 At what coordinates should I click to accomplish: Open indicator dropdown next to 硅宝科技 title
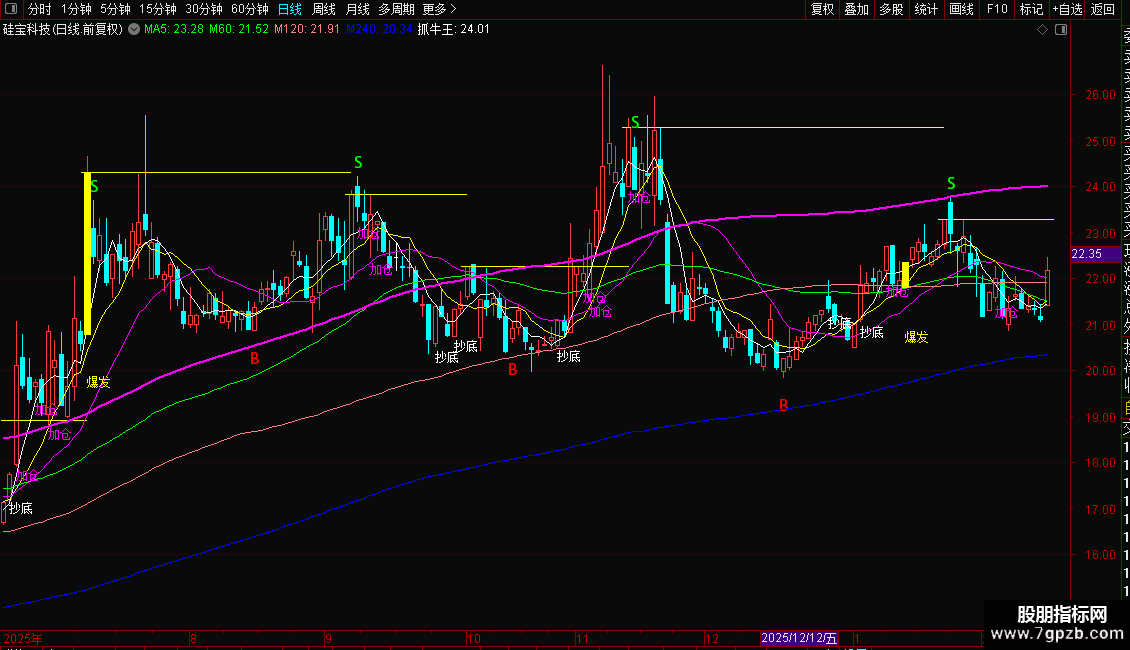[x=134, y=30]
